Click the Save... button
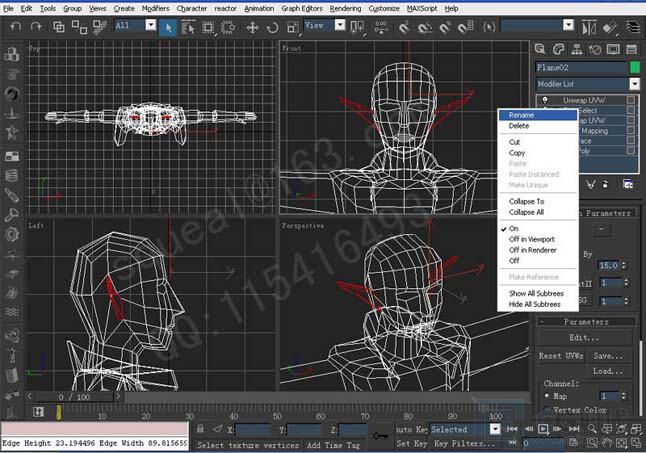The image size is (646, 453). [x=608, y=356]
